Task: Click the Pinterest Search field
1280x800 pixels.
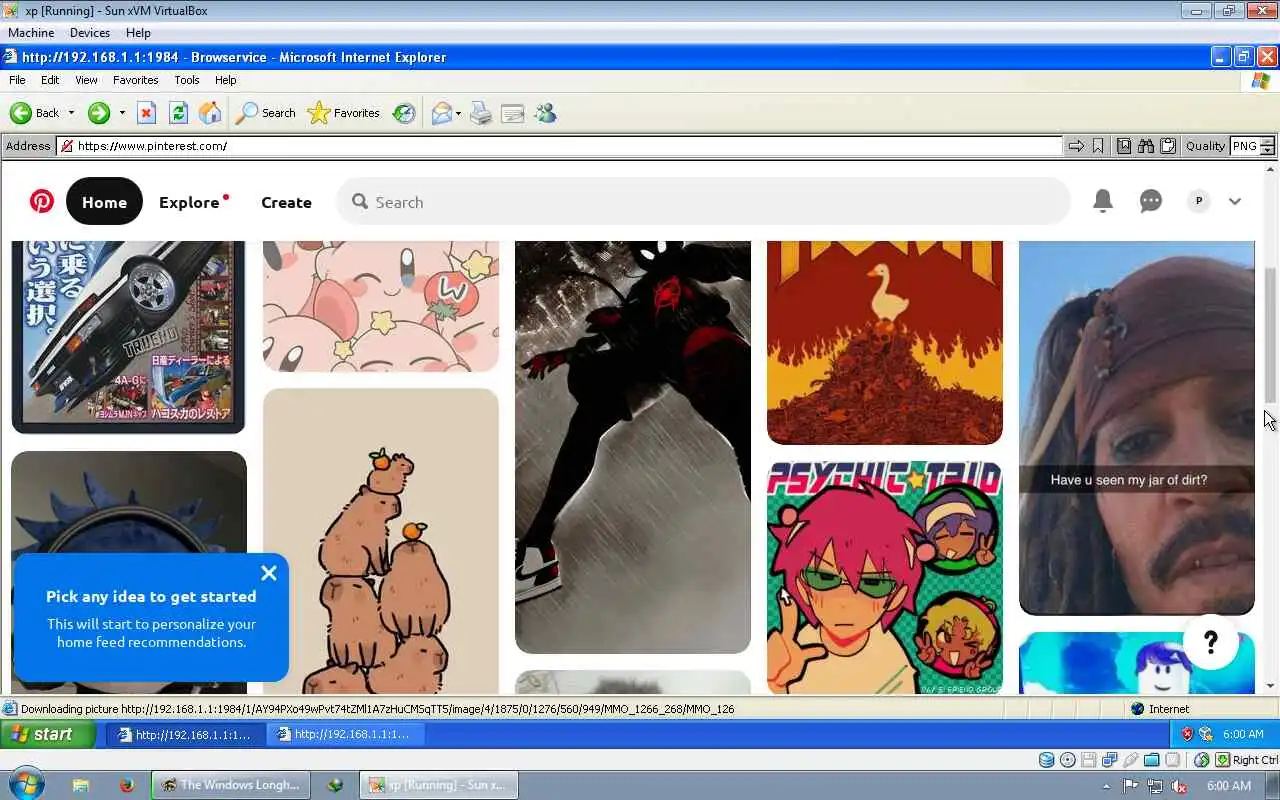Action: pos(703,202)
